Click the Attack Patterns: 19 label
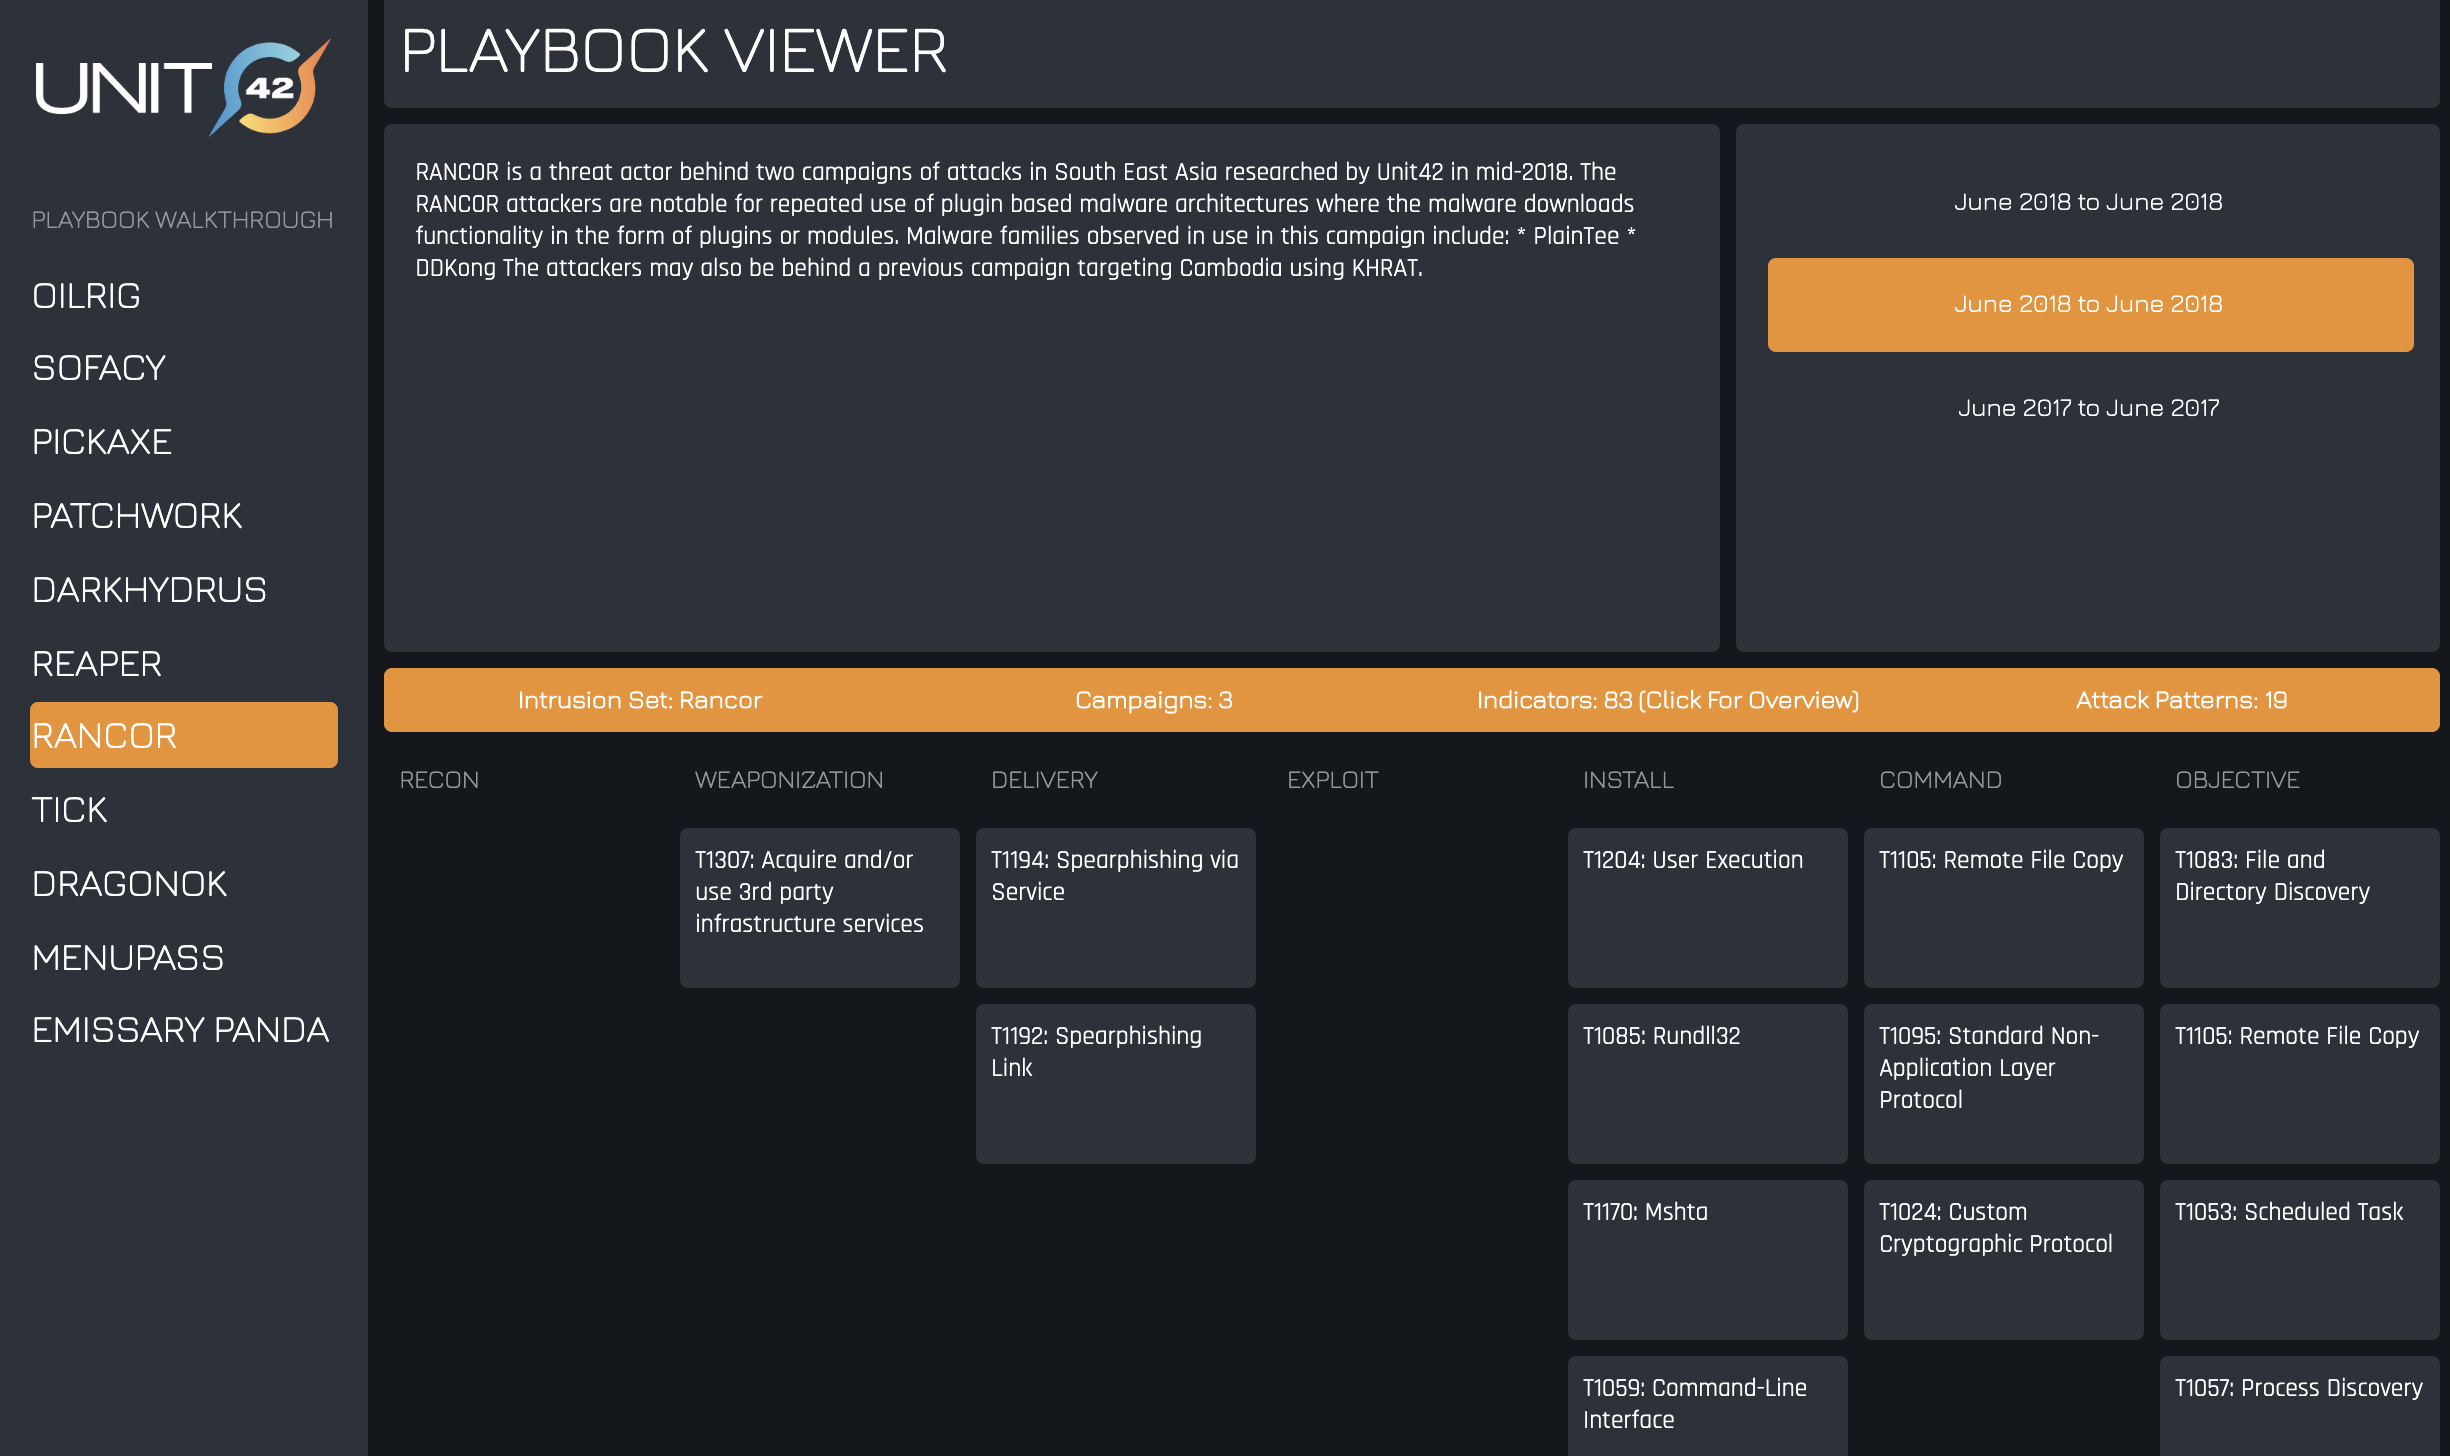 pos(2182,700)
